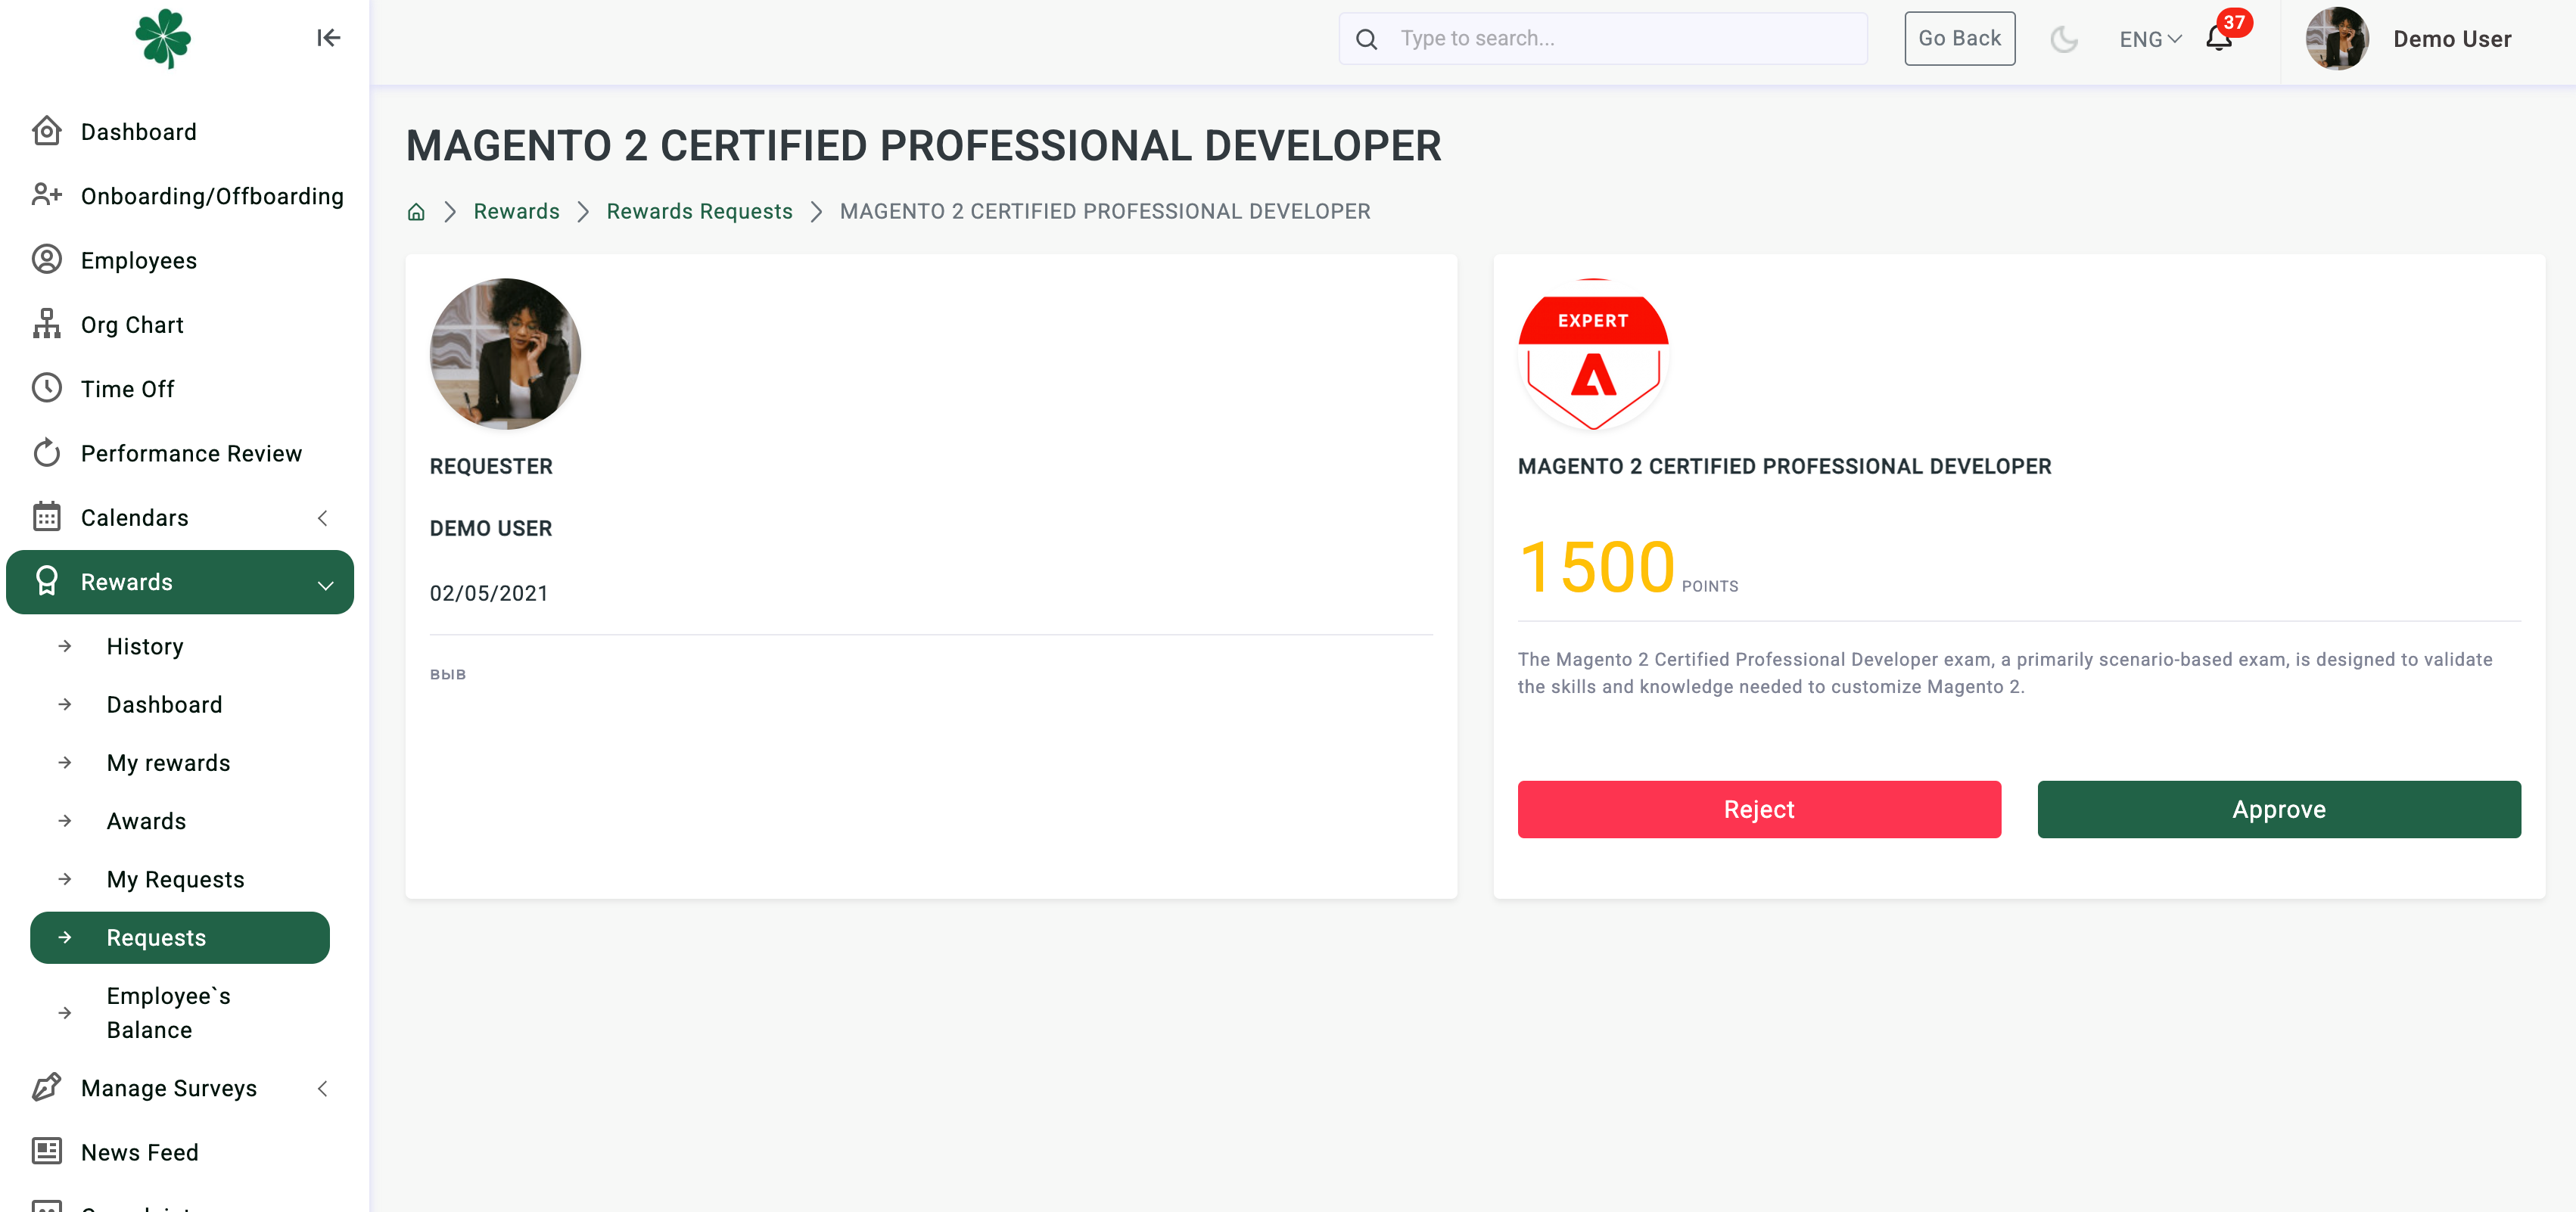
Task: Focus the Type to search field
Action: [1603, 38]
